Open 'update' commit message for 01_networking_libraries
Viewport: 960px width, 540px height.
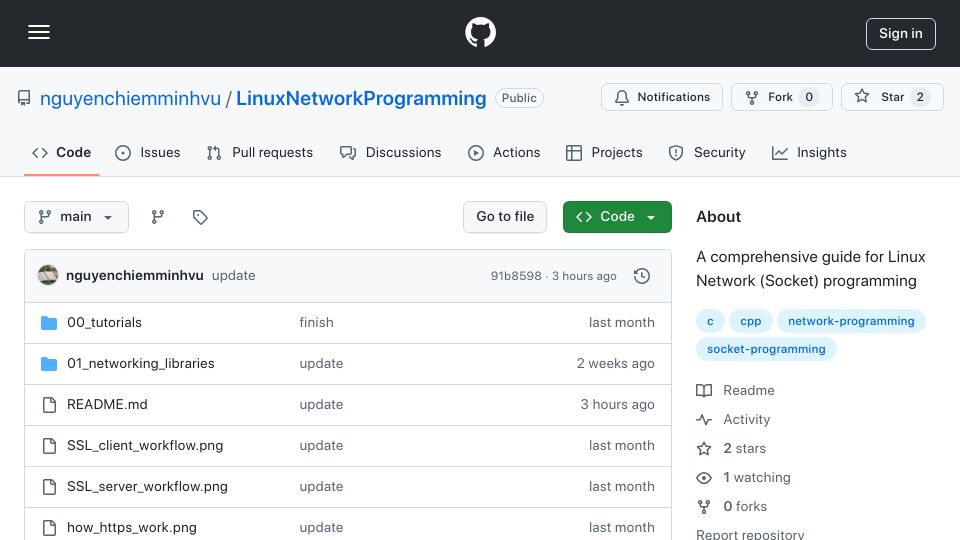pyautogui.click(x=321, y=364)
